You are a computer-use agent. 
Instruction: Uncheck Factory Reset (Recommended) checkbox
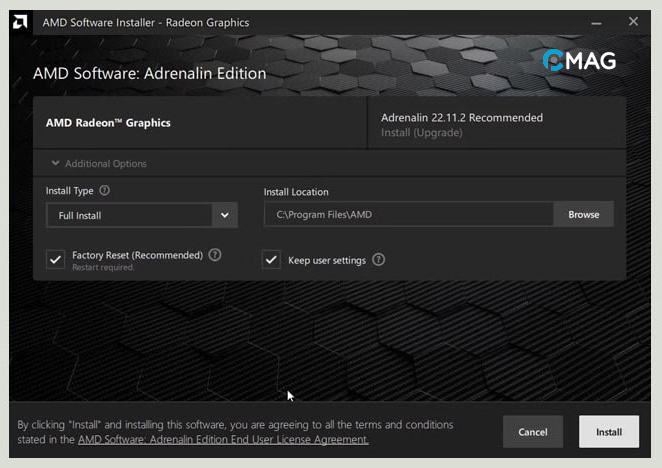[x=55, y=259]
